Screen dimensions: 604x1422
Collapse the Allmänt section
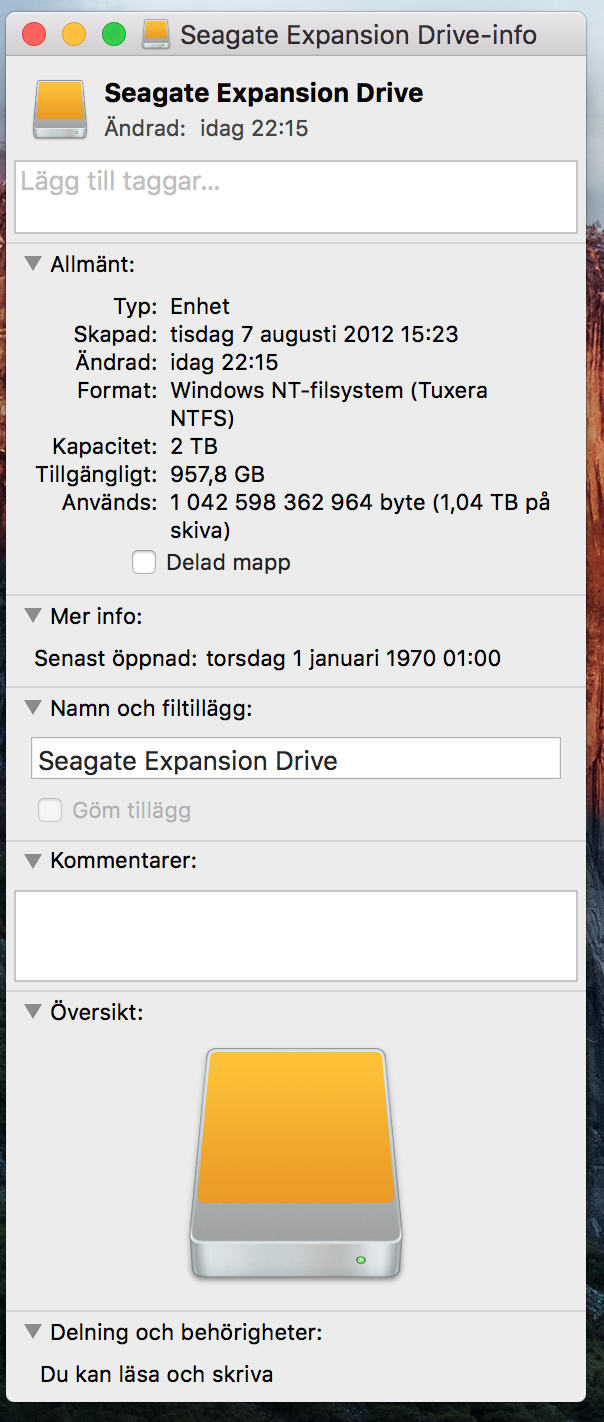point(33,264)
